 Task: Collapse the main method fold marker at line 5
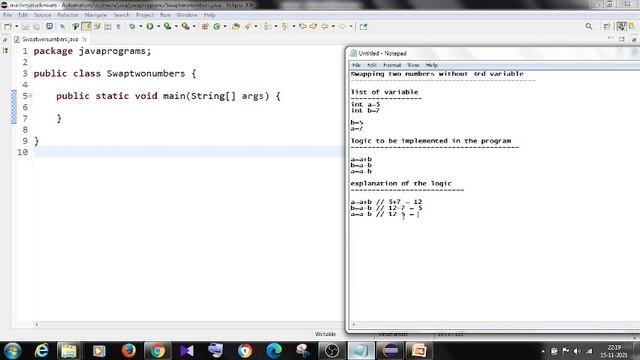click(x=31, y=96)
